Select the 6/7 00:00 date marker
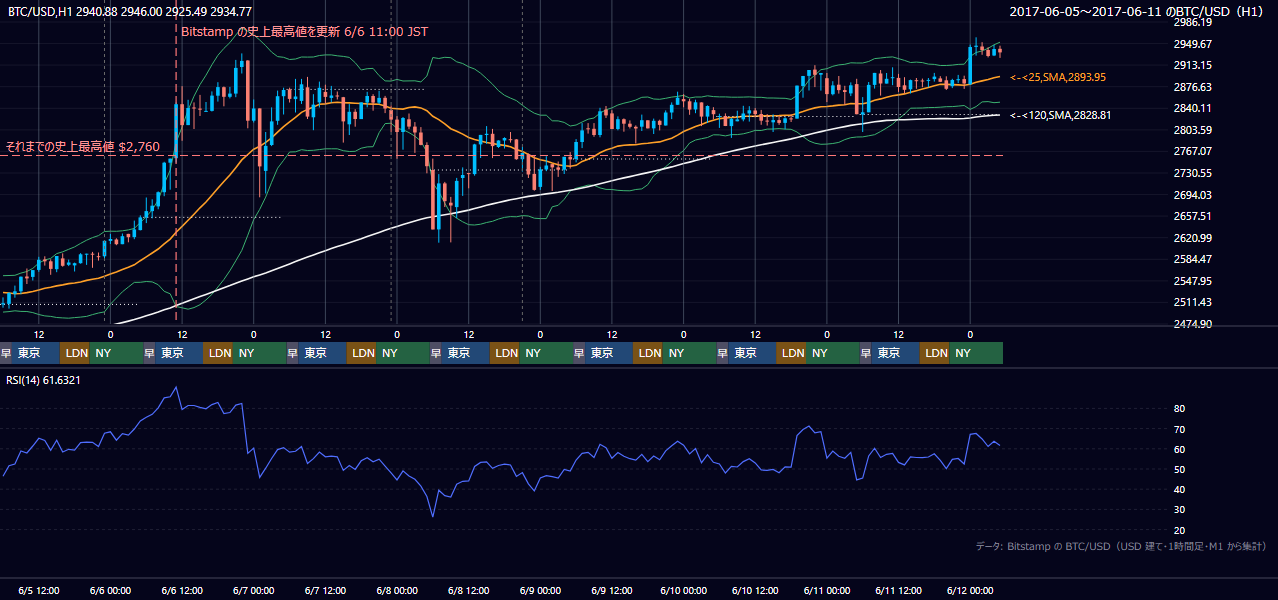Image resolution: width=1278 pixels, height=600 pixels. point(254,590)
